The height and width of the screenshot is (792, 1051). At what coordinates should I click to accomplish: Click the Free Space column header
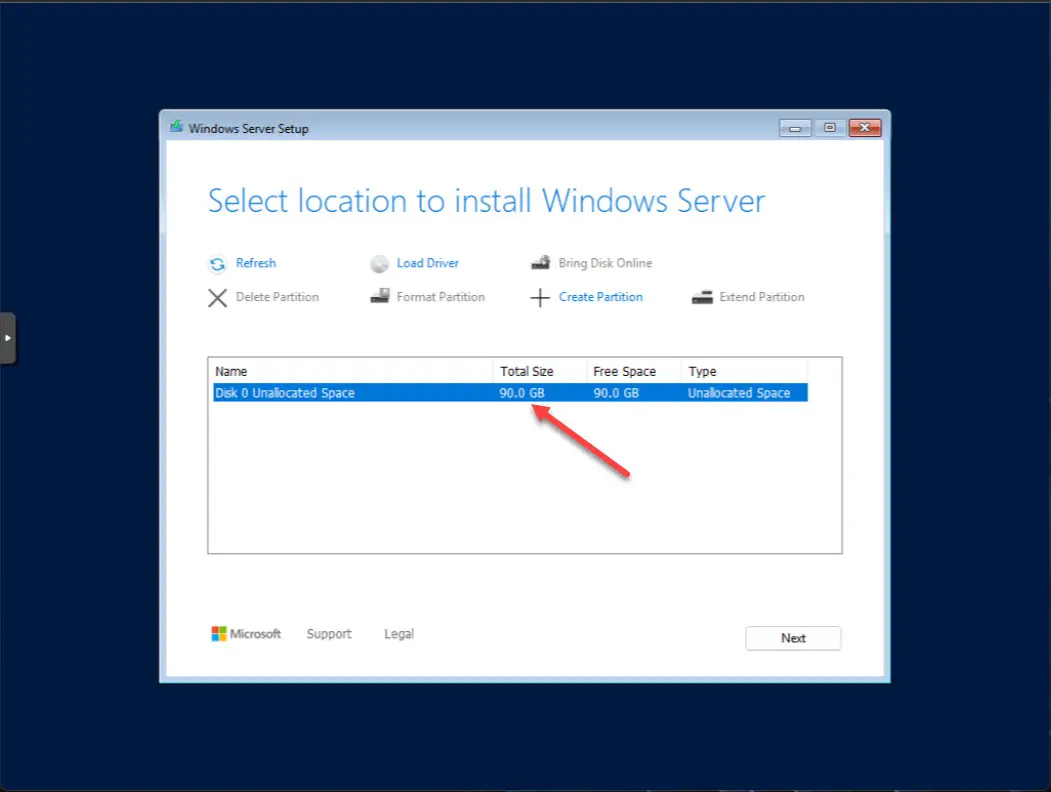pos(633,371)
